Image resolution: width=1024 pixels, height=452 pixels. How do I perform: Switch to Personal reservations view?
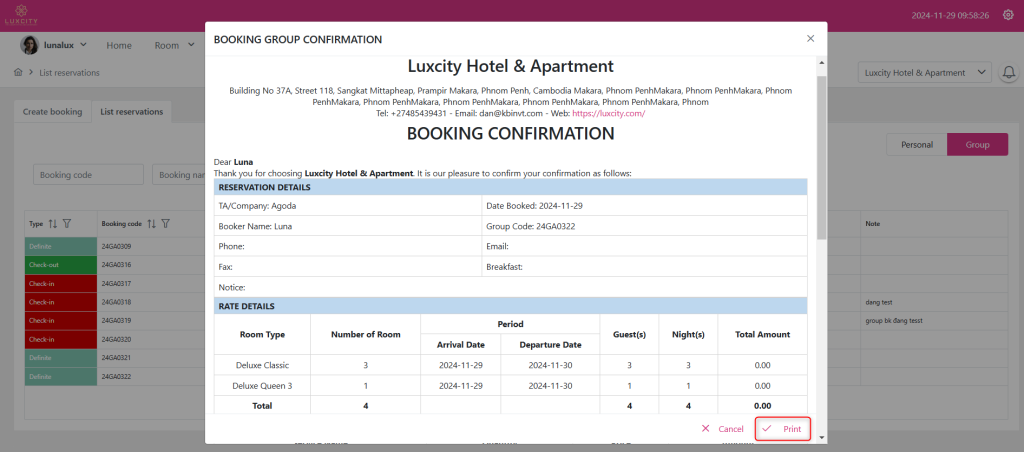[x=916, y=145]
